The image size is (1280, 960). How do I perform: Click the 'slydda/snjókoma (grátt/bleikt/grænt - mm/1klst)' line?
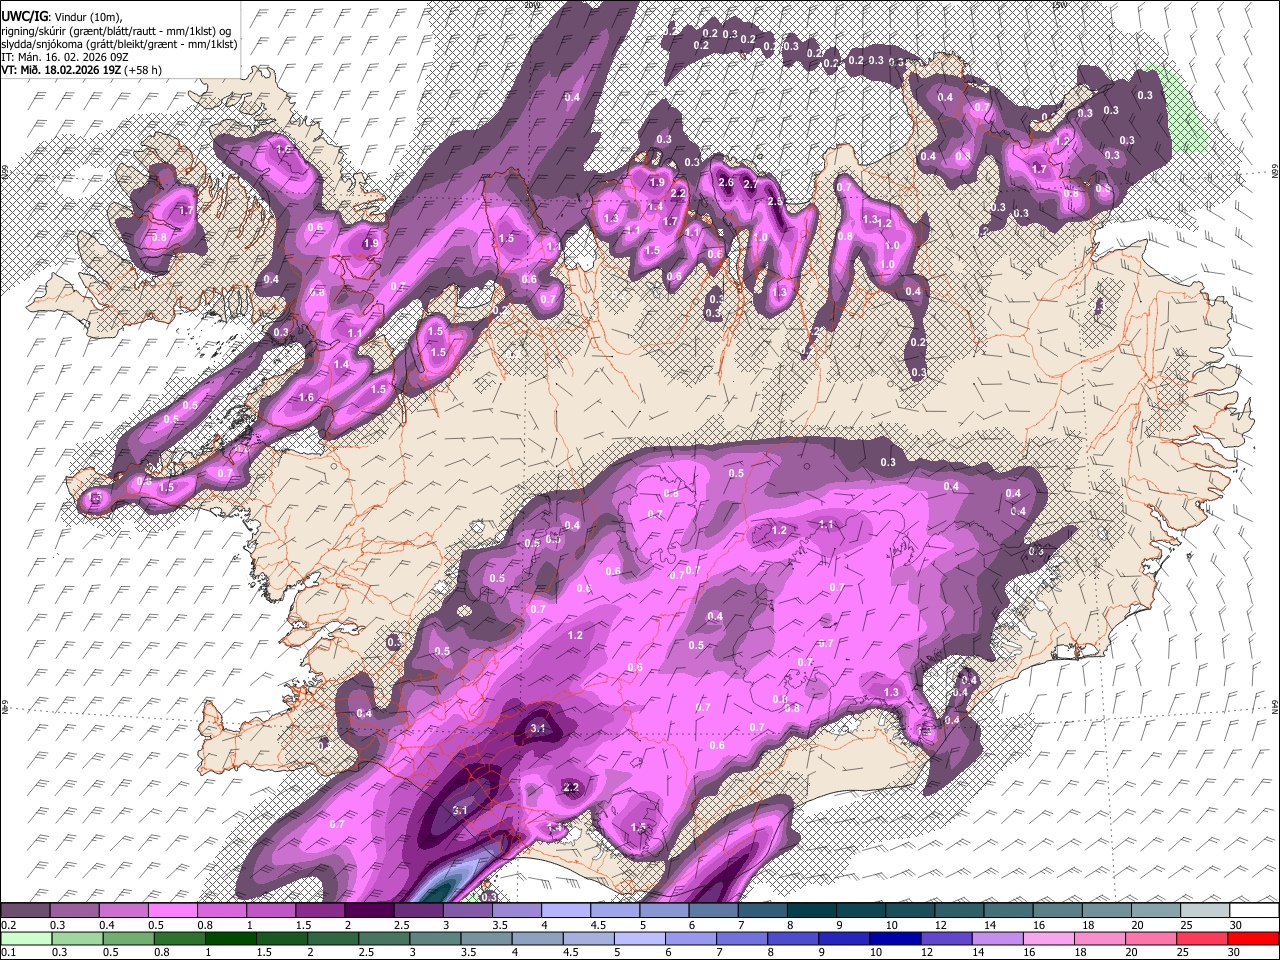click(119, 44)
